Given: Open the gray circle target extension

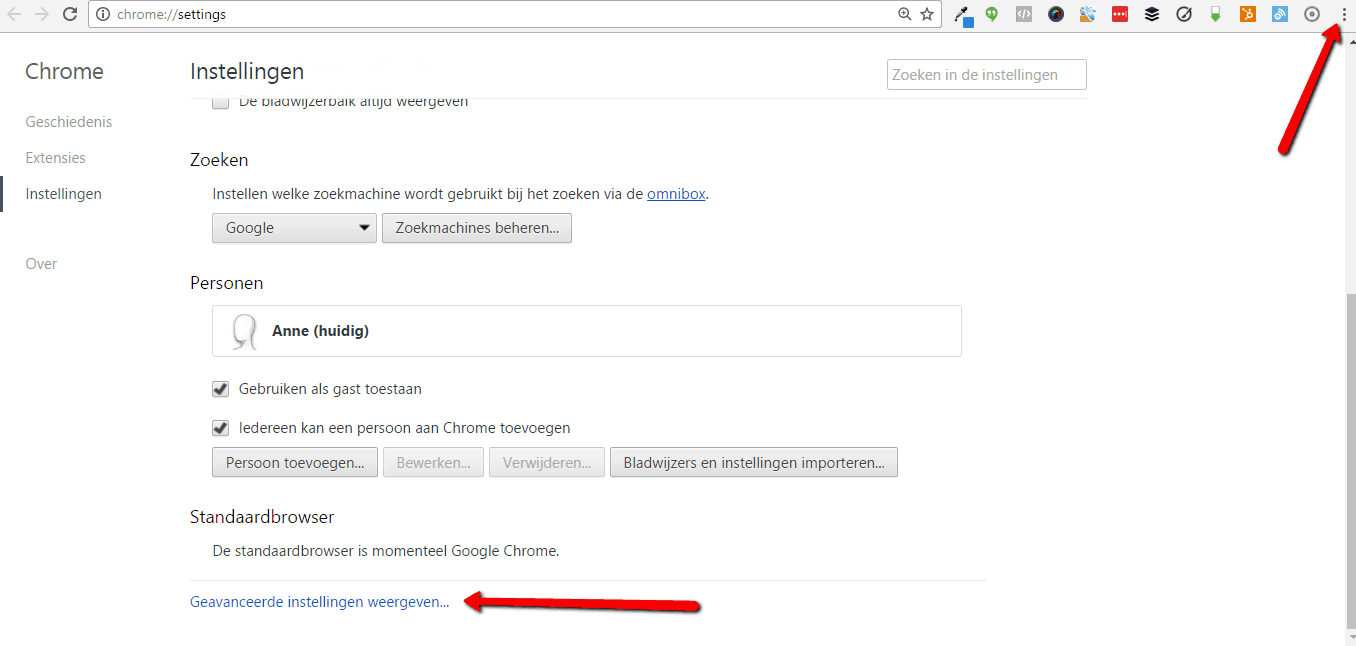Looking at the screenshot, I should coord(1312,14).
